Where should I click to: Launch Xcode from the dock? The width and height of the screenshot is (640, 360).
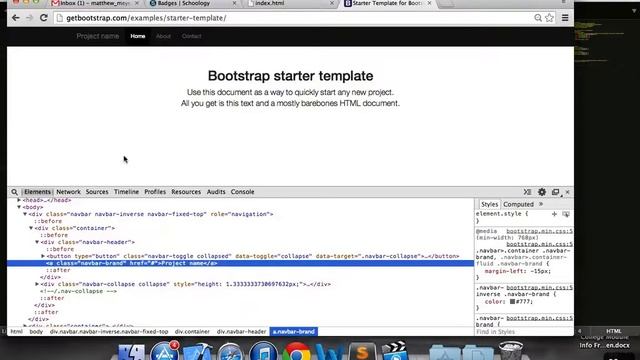pos(197,353)
